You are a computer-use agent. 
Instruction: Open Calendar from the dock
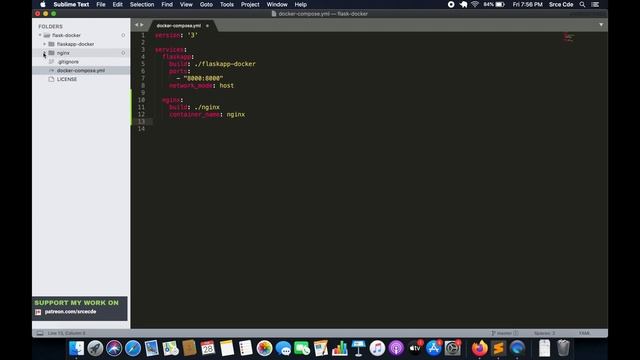pyautogui.click(x=208, y=348)
